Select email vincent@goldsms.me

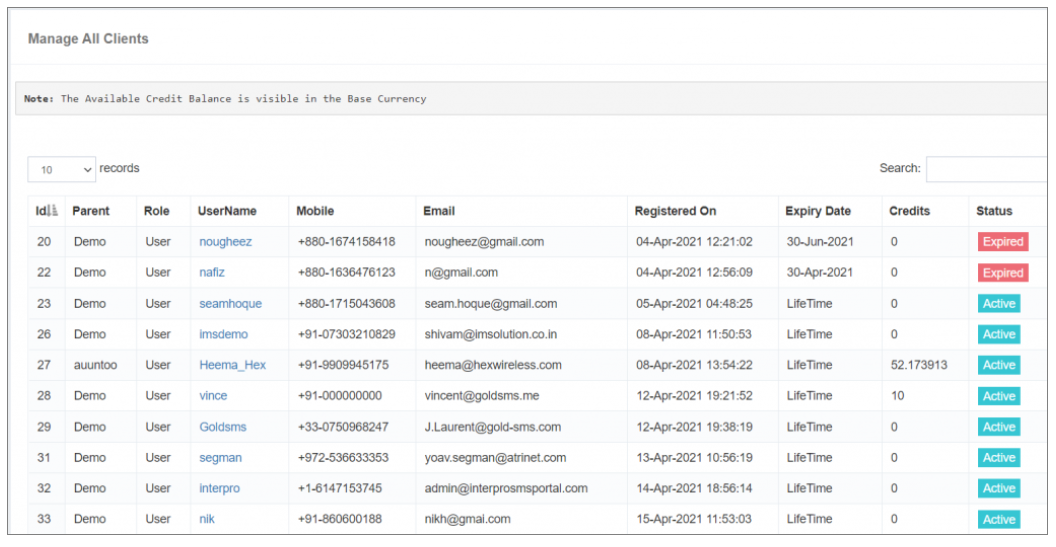482,396
